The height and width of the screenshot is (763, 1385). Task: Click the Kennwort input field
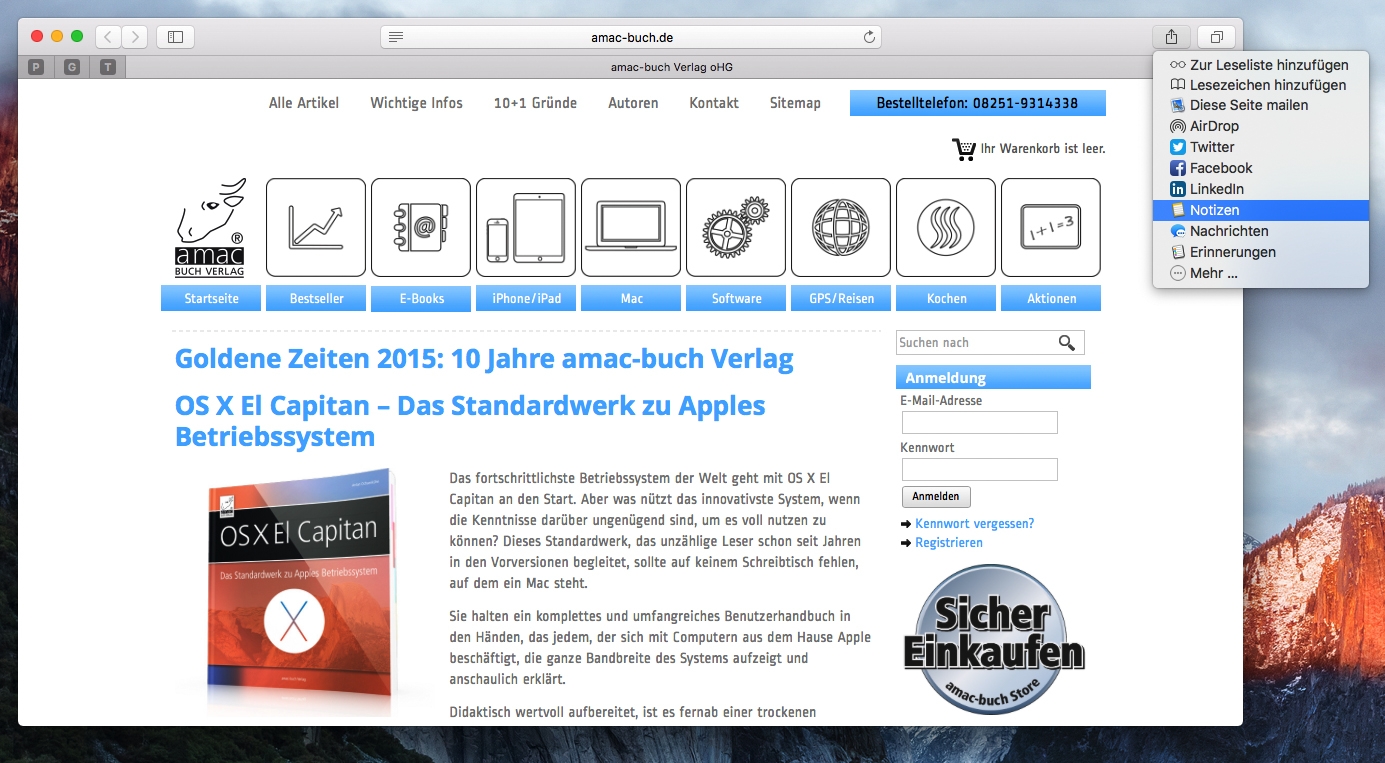(x=980, y=469)
